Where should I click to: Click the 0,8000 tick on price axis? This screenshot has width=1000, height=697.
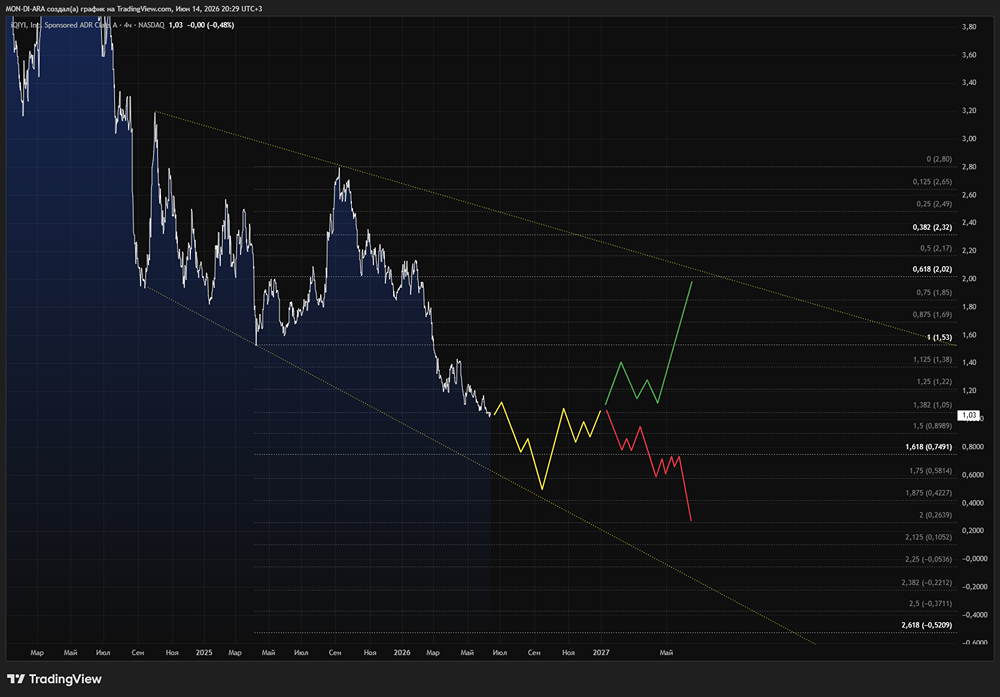coord(973,446)
